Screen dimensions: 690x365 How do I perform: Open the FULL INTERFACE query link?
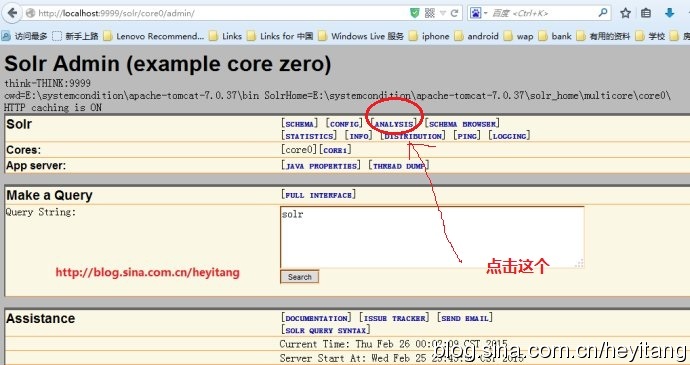pos(318,195)
